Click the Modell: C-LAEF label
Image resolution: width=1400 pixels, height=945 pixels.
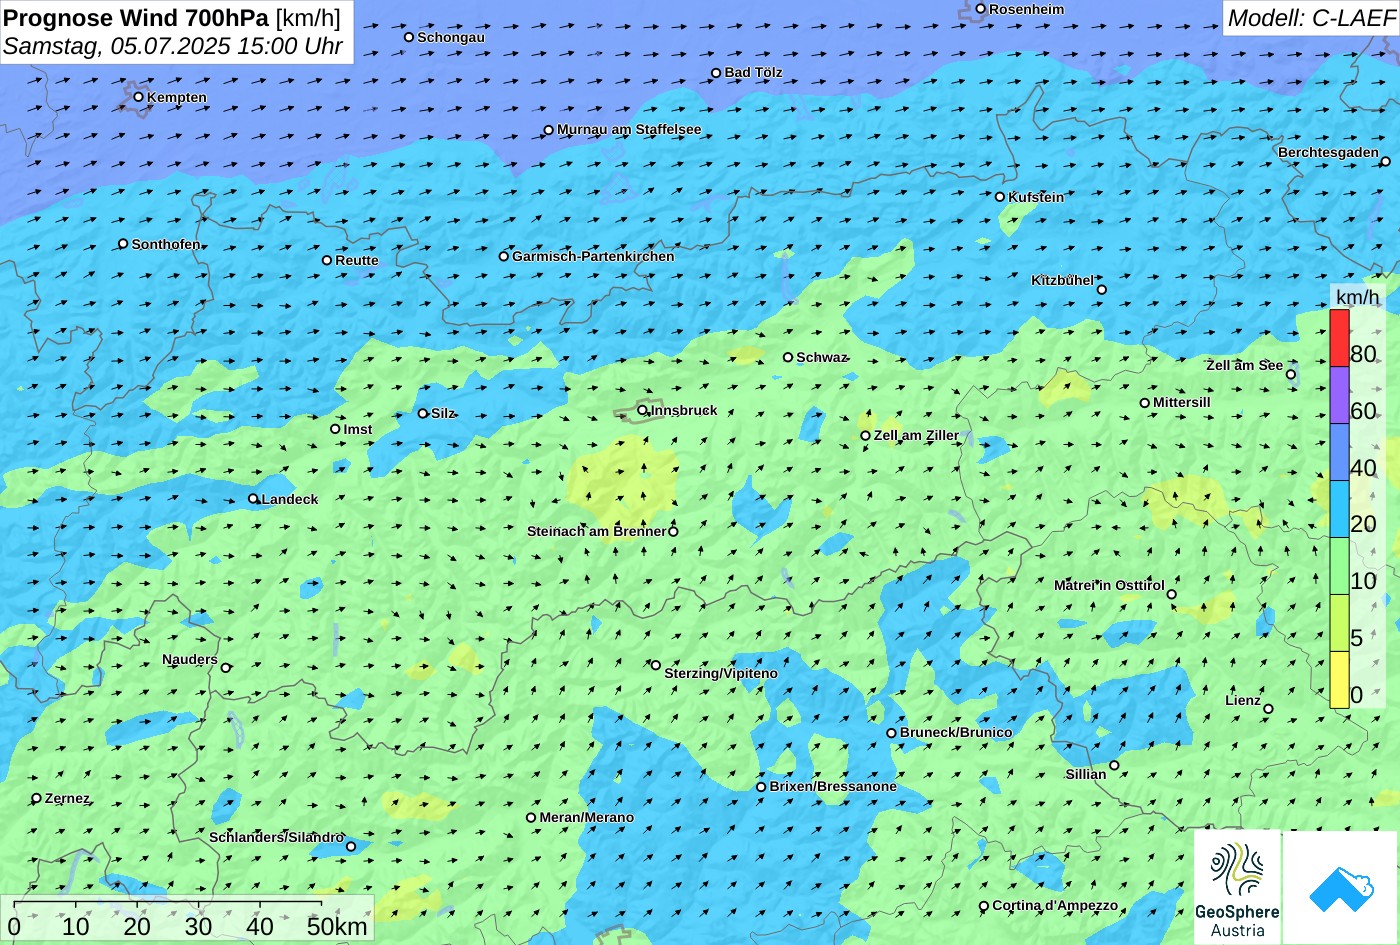(x=1310, y=18)
